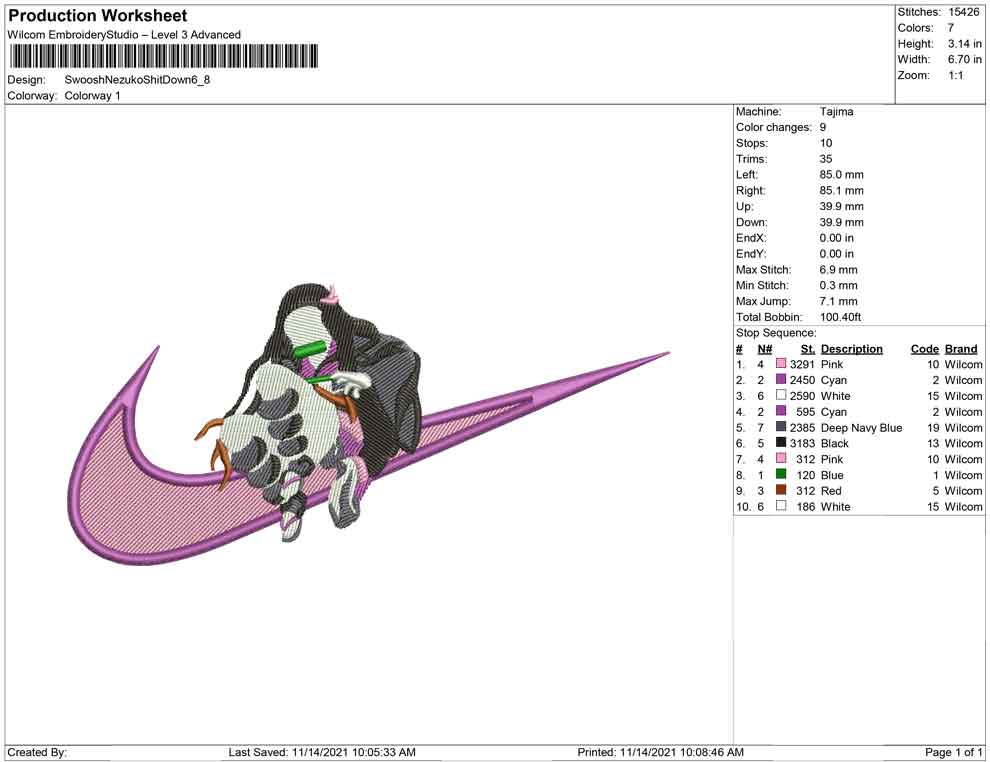This screenshot has height=762, width=990.
Task: Click the pink swatch for stop 1
Action: coord(781,365)
